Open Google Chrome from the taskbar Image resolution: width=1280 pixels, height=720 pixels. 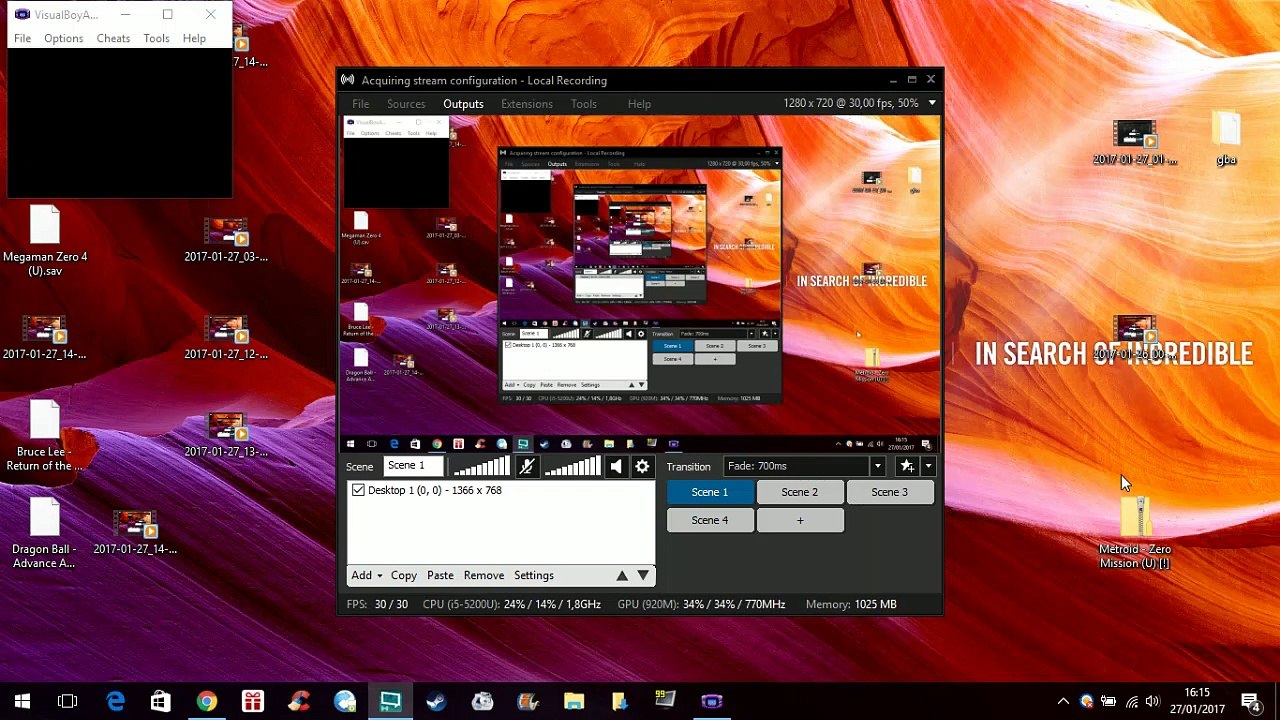click(x=206, y=701)
